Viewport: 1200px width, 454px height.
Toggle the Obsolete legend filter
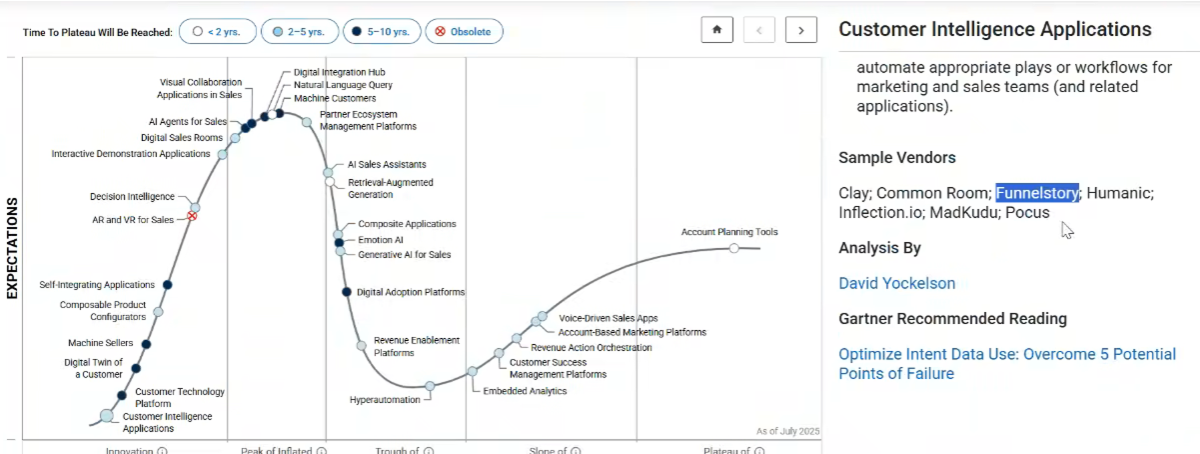click(x=464, y=32)
